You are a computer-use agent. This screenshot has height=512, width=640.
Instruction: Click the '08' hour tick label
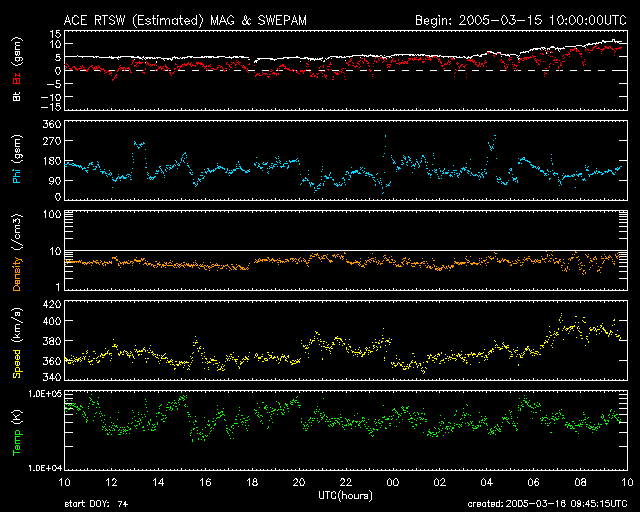pos(580,483)
